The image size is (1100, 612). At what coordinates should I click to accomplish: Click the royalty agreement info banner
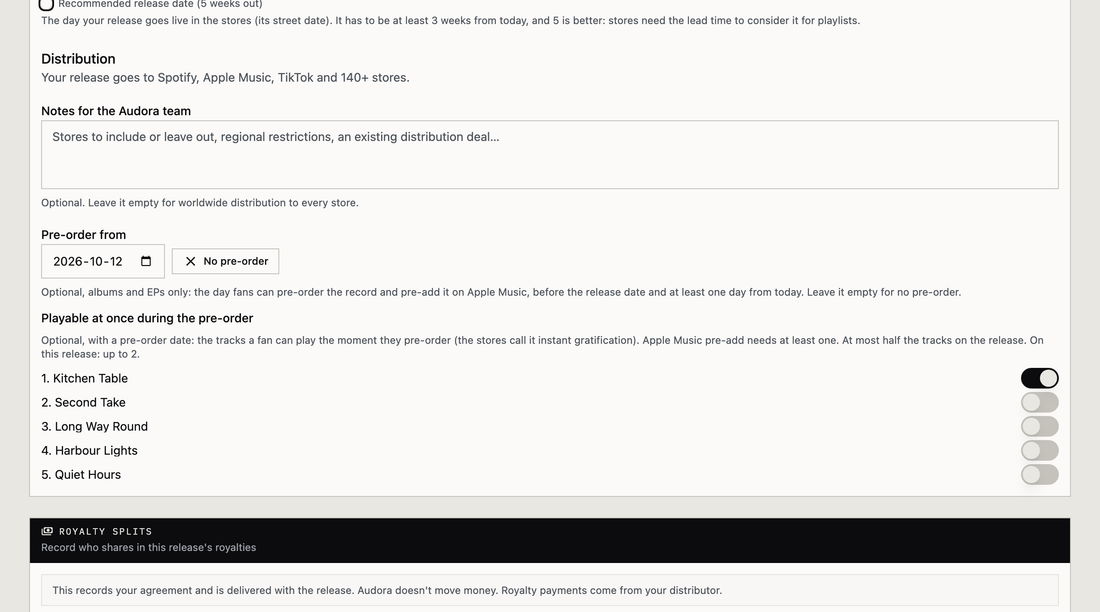point(550,590)
